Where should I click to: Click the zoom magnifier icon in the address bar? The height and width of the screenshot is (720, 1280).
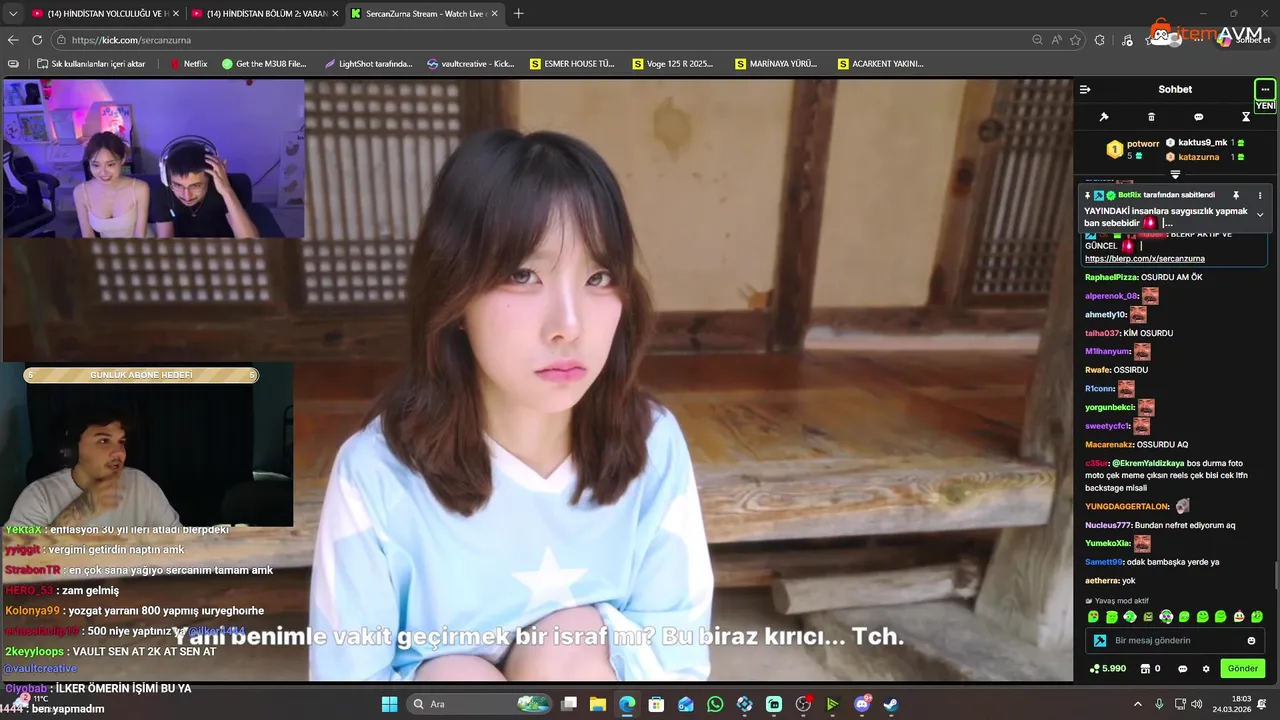click(x=1037, y=40)
